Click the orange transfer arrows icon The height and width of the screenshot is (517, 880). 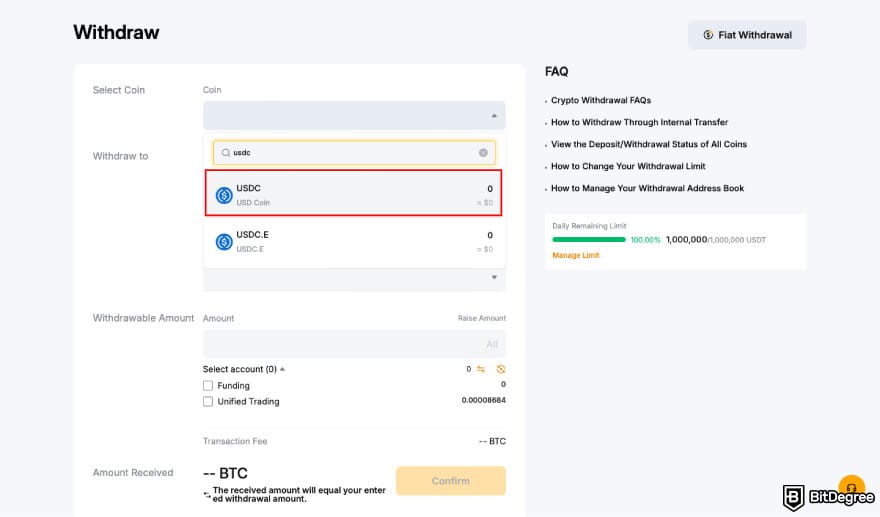coord(481,369)
